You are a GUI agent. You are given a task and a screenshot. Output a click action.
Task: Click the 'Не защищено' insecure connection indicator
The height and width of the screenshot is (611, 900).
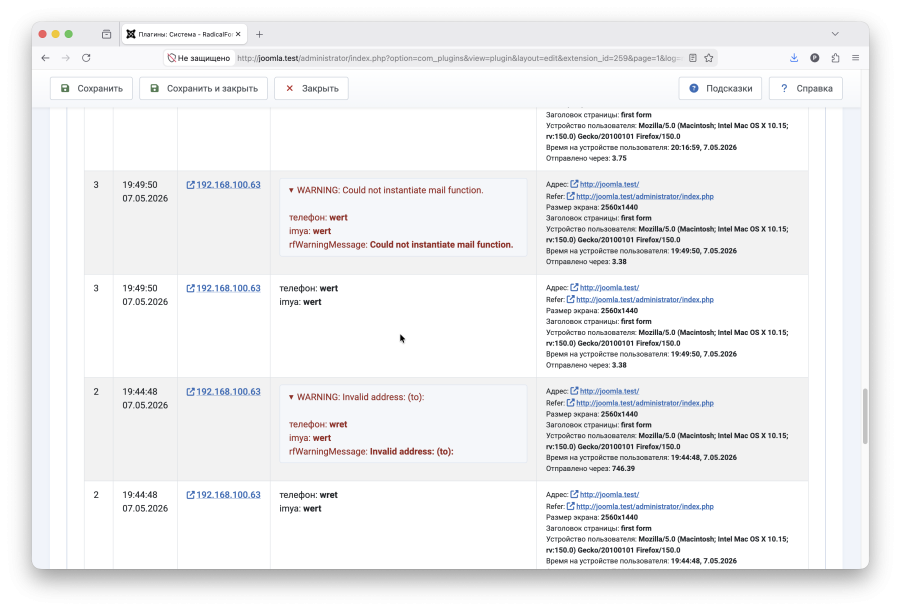[x=199, y=58]
